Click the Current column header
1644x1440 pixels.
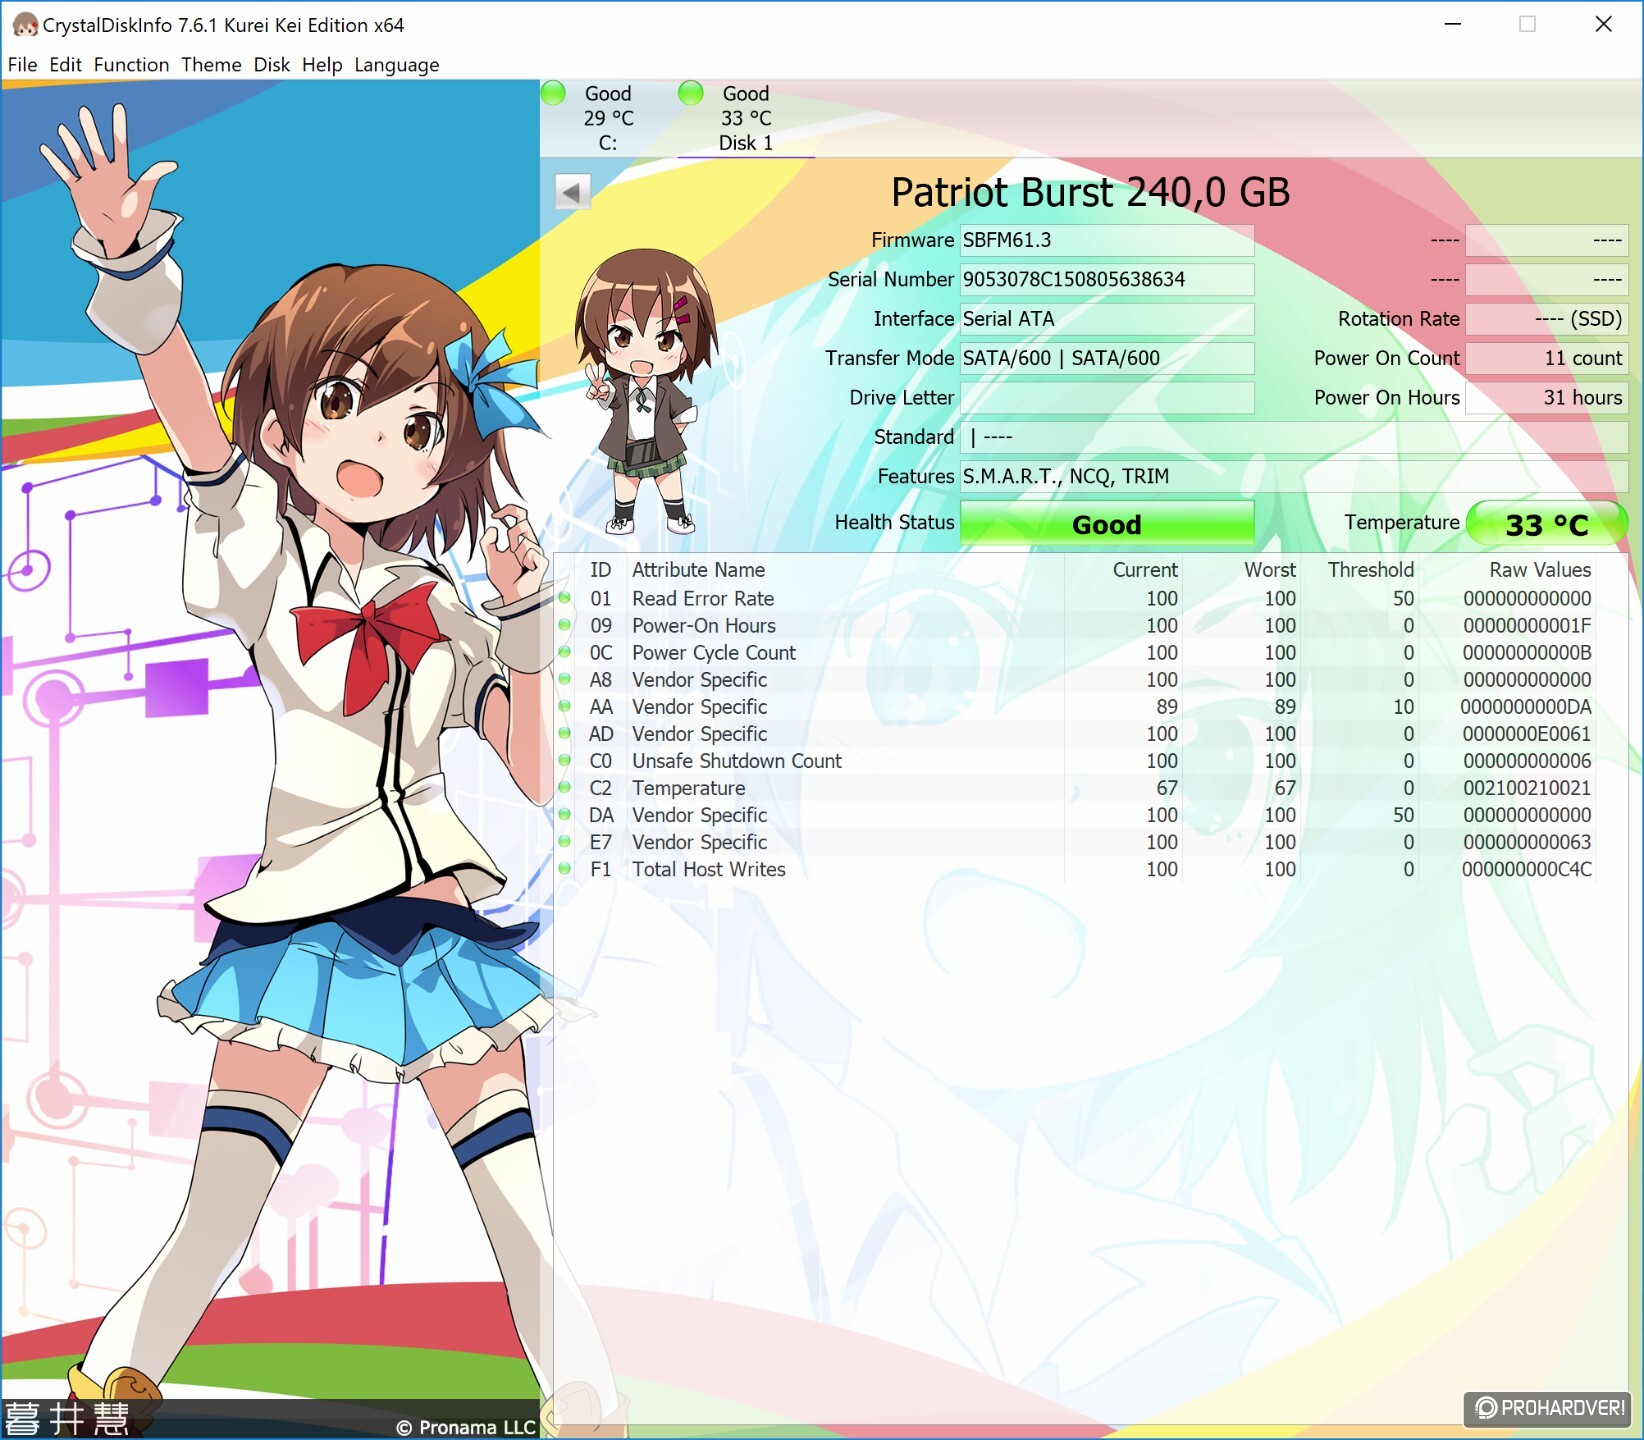click(1145, 570)
